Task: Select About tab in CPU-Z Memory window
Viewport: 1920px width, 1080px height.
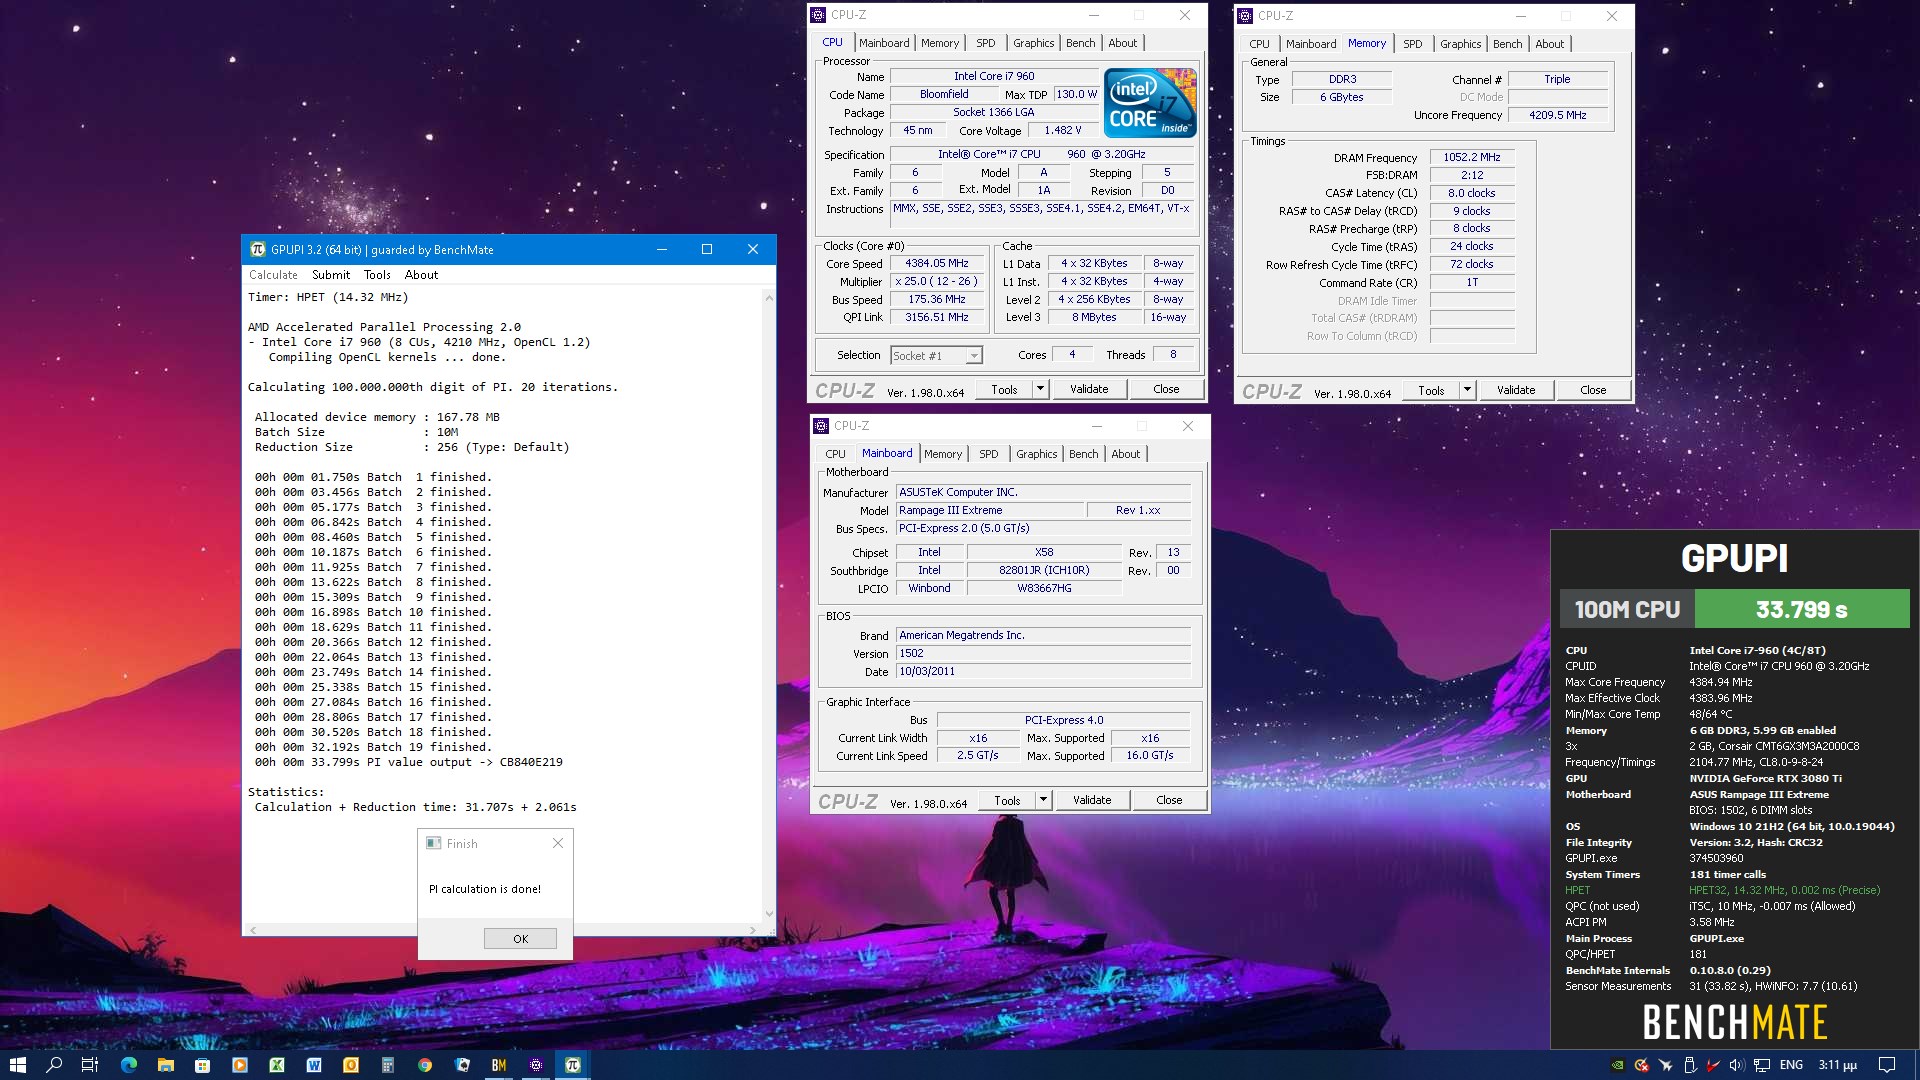Action: point(1549,44)
